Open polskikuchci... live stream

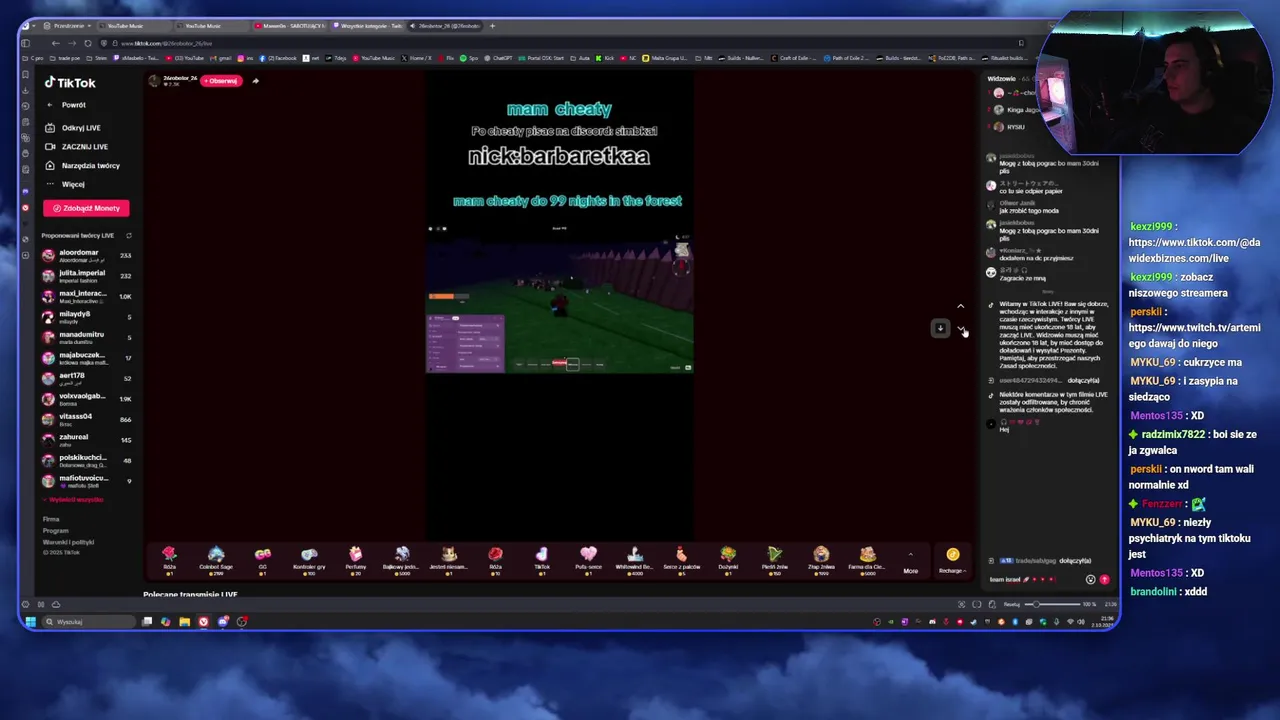[86, 460]
